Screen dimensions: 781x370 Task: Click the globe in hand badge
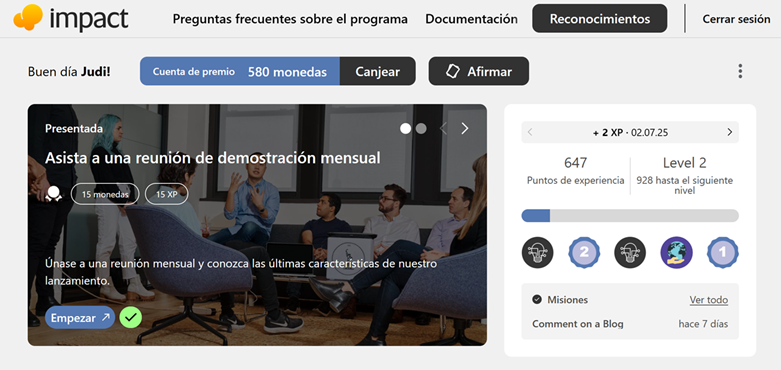[676, 252]
